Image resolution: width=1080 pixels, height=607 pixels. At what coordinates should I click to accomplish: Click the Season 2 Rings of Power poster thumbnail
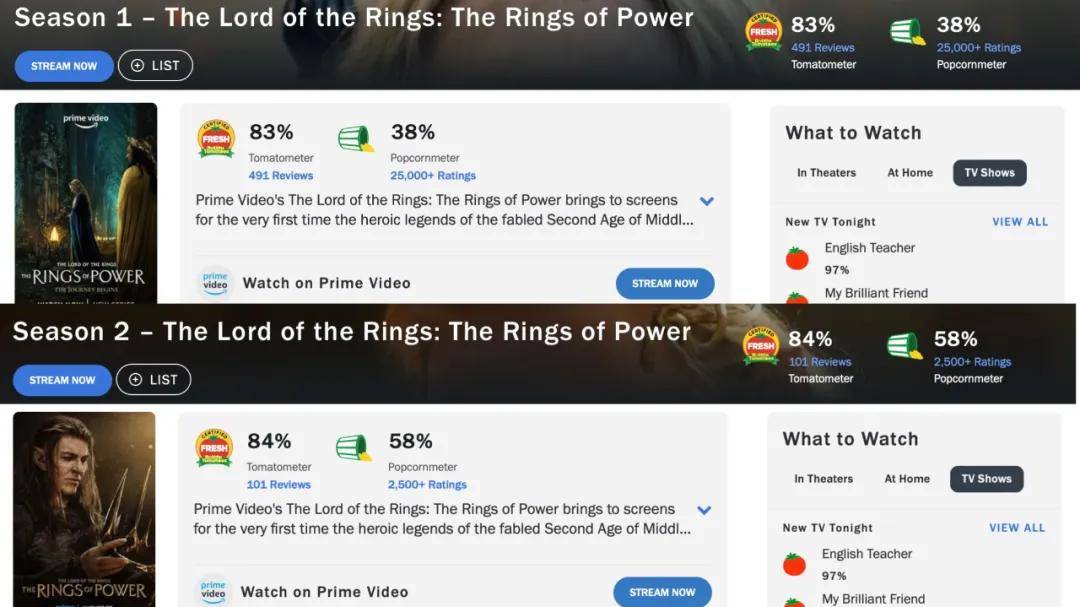click(x=84, y=508)
